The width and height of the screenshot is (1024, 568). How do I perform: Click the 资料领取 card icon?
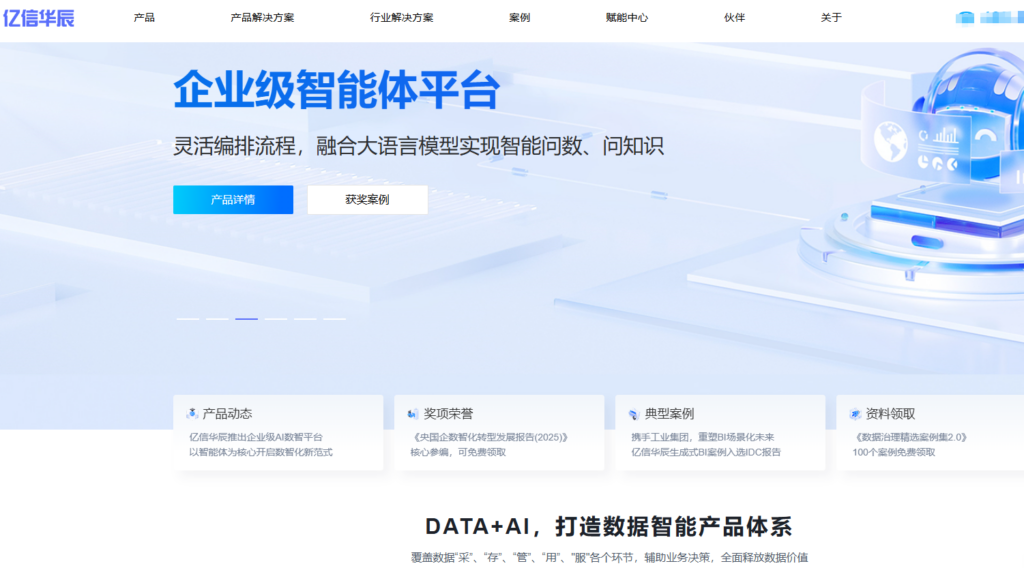tap(855, 414)
